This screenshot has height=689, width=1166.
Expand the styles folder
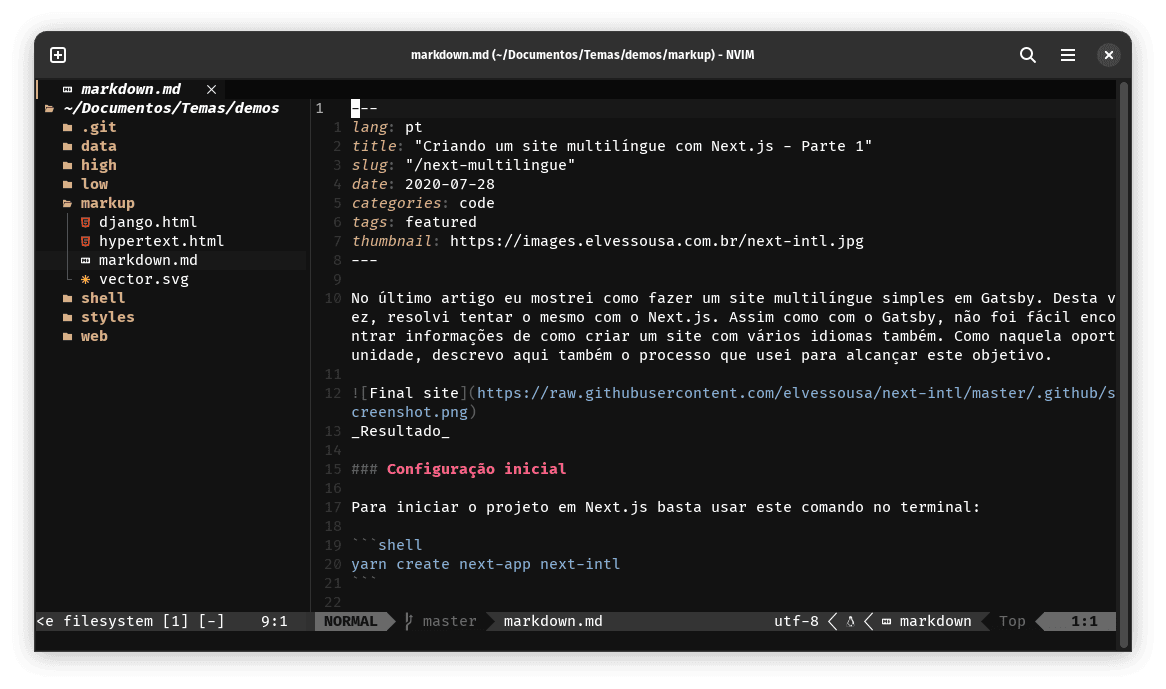107,317
